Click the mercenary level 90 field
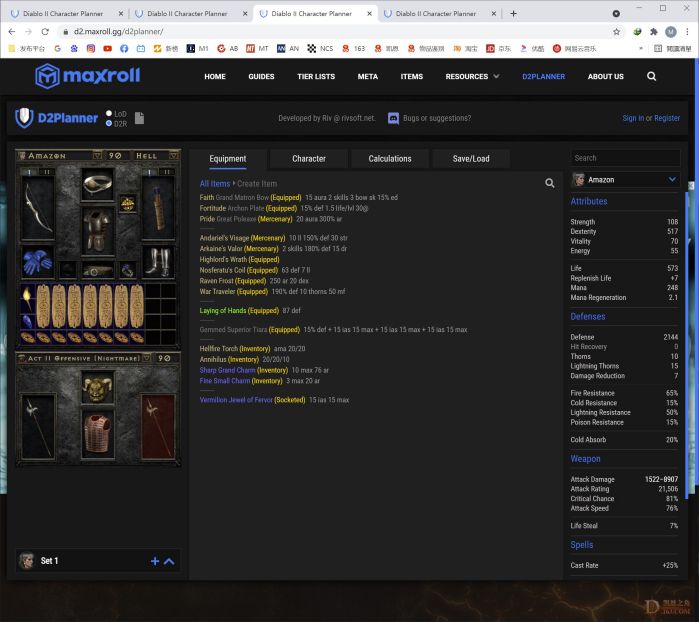This screenshot has height=622, width=699. pyautogui.click(x=164, y=358)
